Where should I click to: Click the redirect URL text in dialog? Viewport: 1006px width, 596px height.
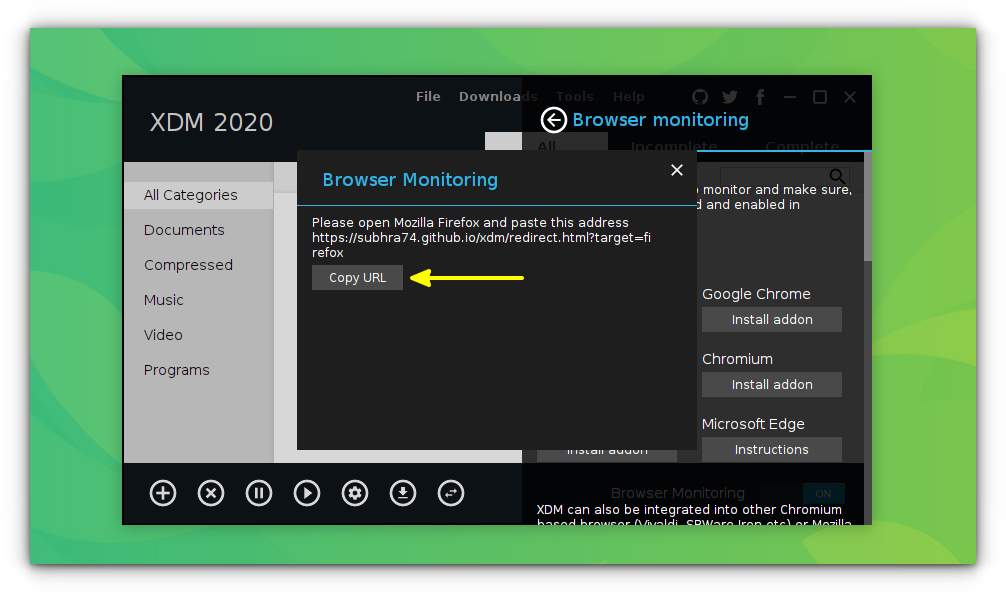pos(481,245)
